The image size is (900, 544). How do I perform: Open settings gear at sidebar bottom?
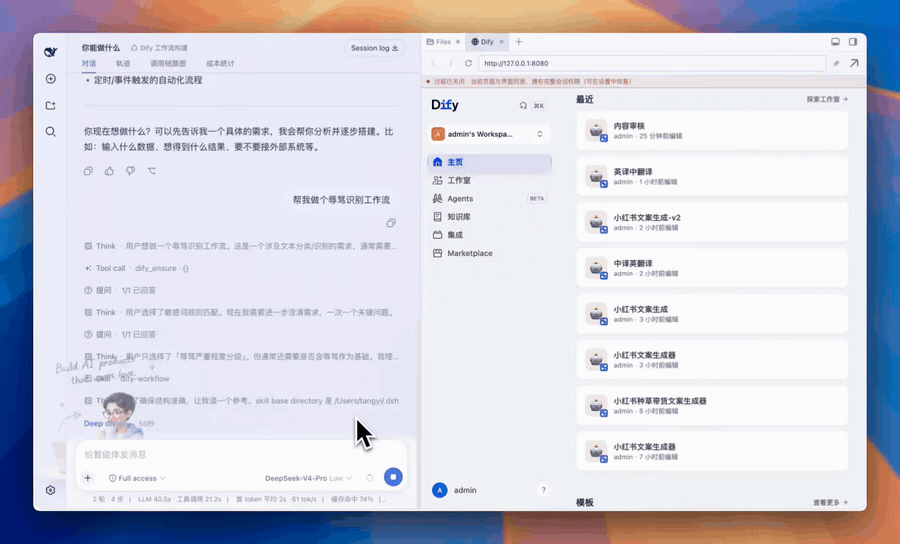(x=51, y=490)
